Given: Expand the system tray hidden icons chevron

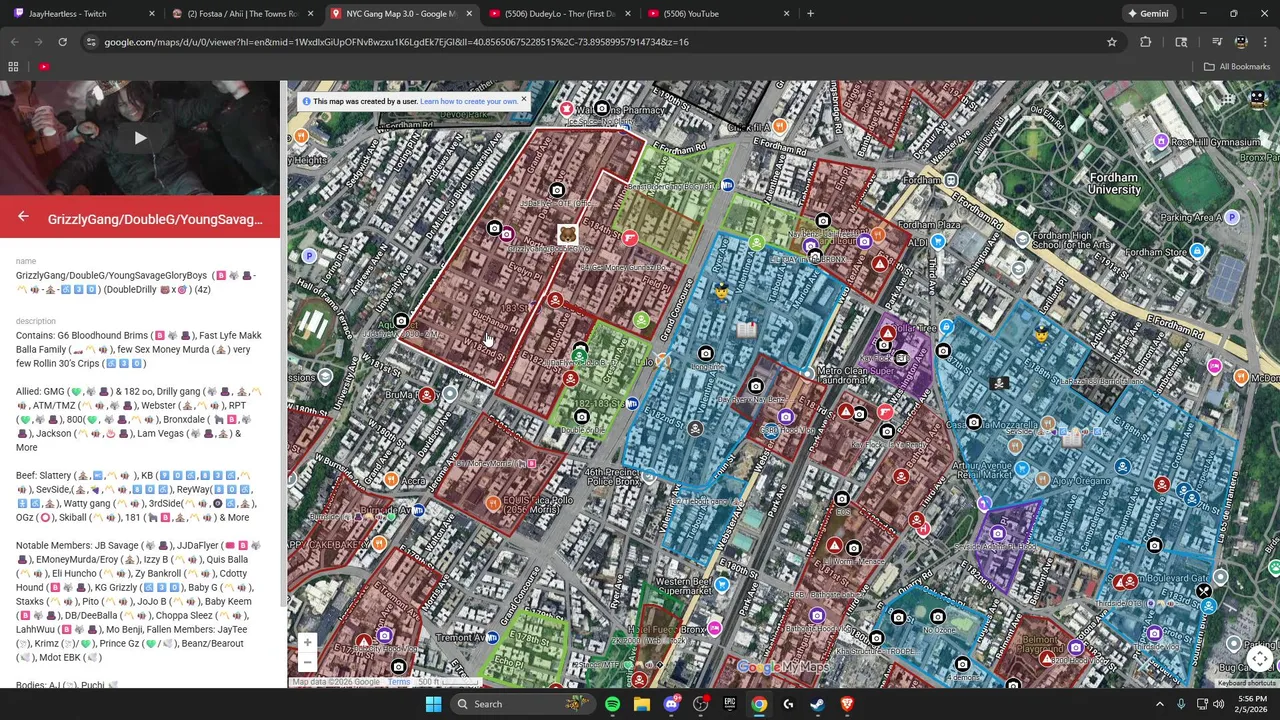Looking at the screenshot, I should click(1160, 704).
